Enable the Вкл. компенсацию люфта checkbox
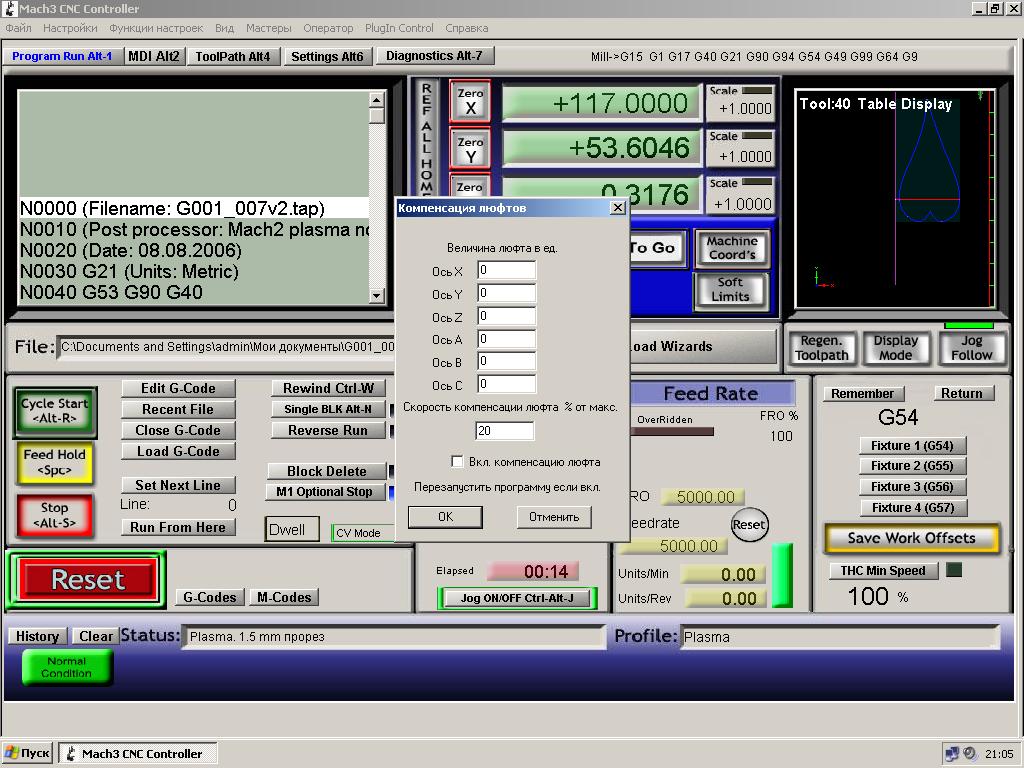Viewport: 1024px width, 768px height. [457, 462]
